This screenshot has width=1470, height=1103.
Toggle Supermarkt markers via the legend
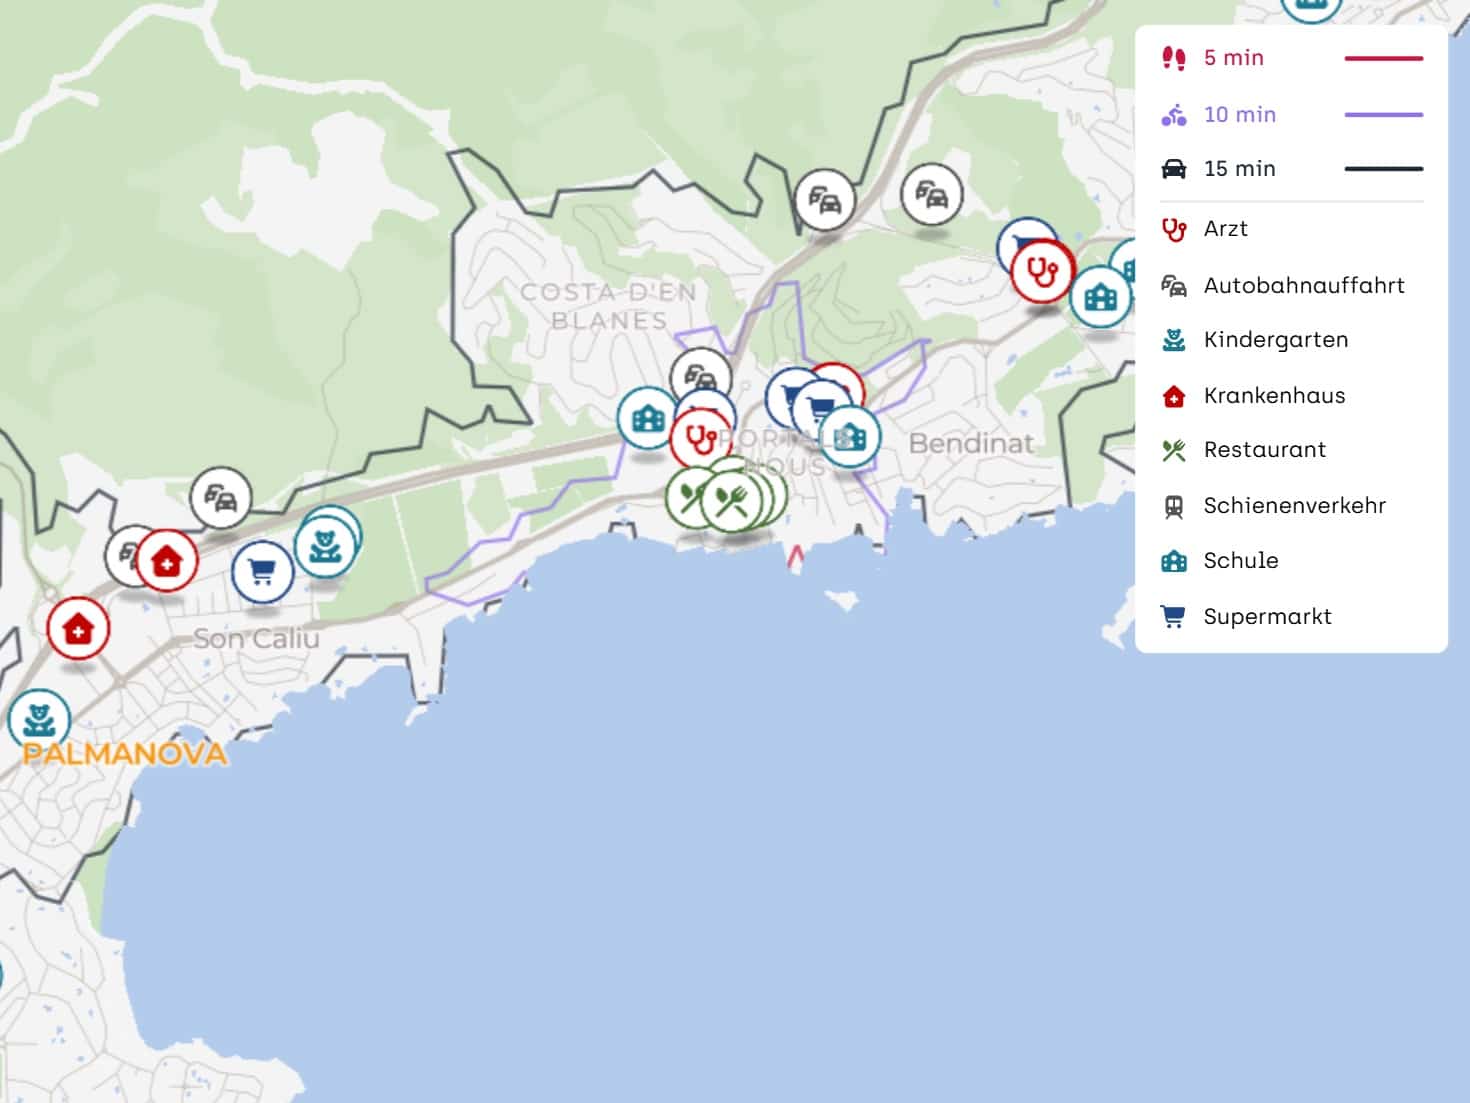[1267, 617]
